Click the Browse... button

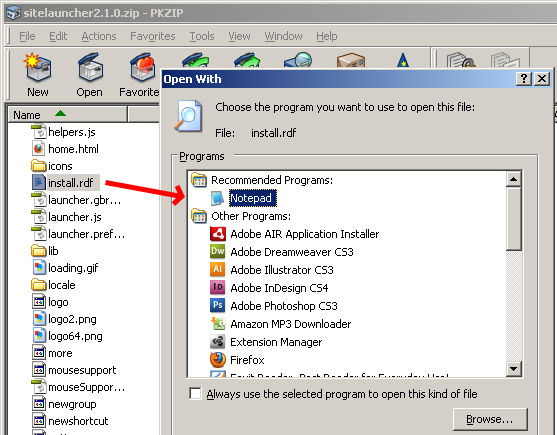click(490, 419)
